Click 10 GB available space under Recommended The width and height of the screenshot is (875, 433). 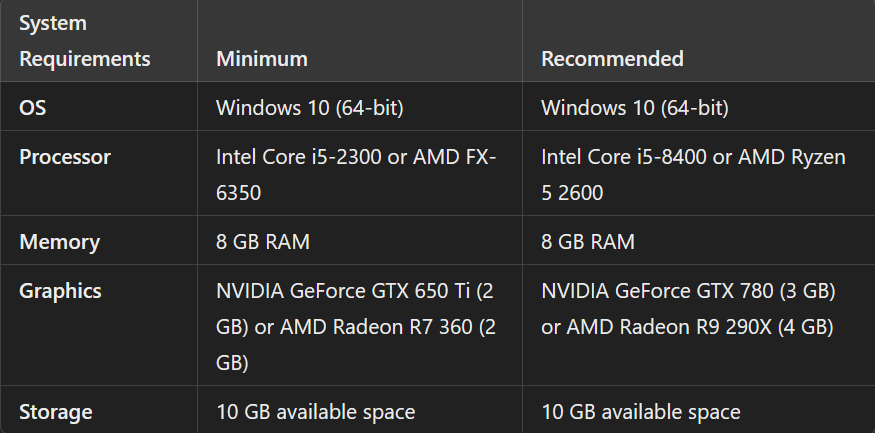[x=640, y=411]
